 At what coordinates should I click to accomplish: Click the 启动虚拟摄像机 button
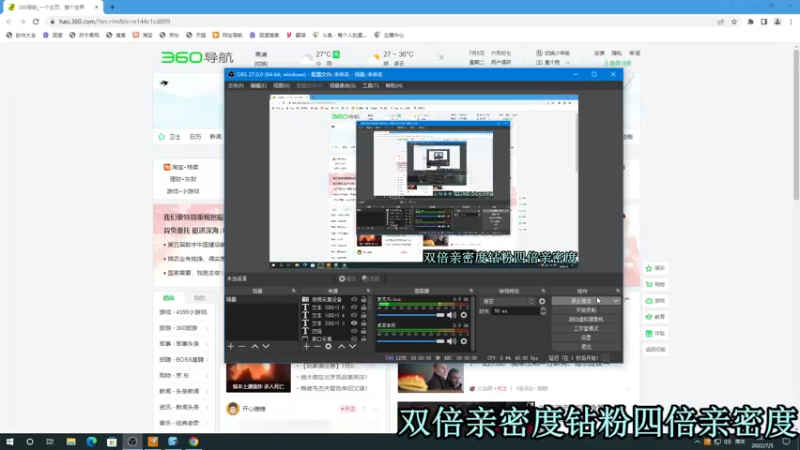(x=586, y=319)
